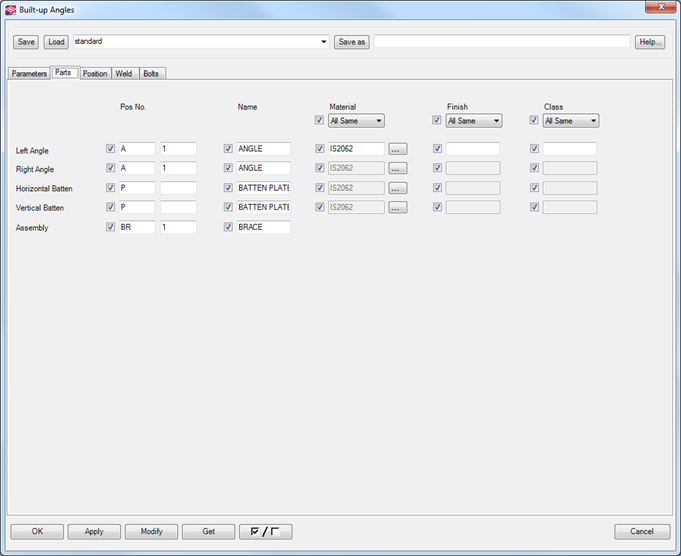Switch to the Position tab
This screenshot has height=556, width=681.
coord(95,73)
